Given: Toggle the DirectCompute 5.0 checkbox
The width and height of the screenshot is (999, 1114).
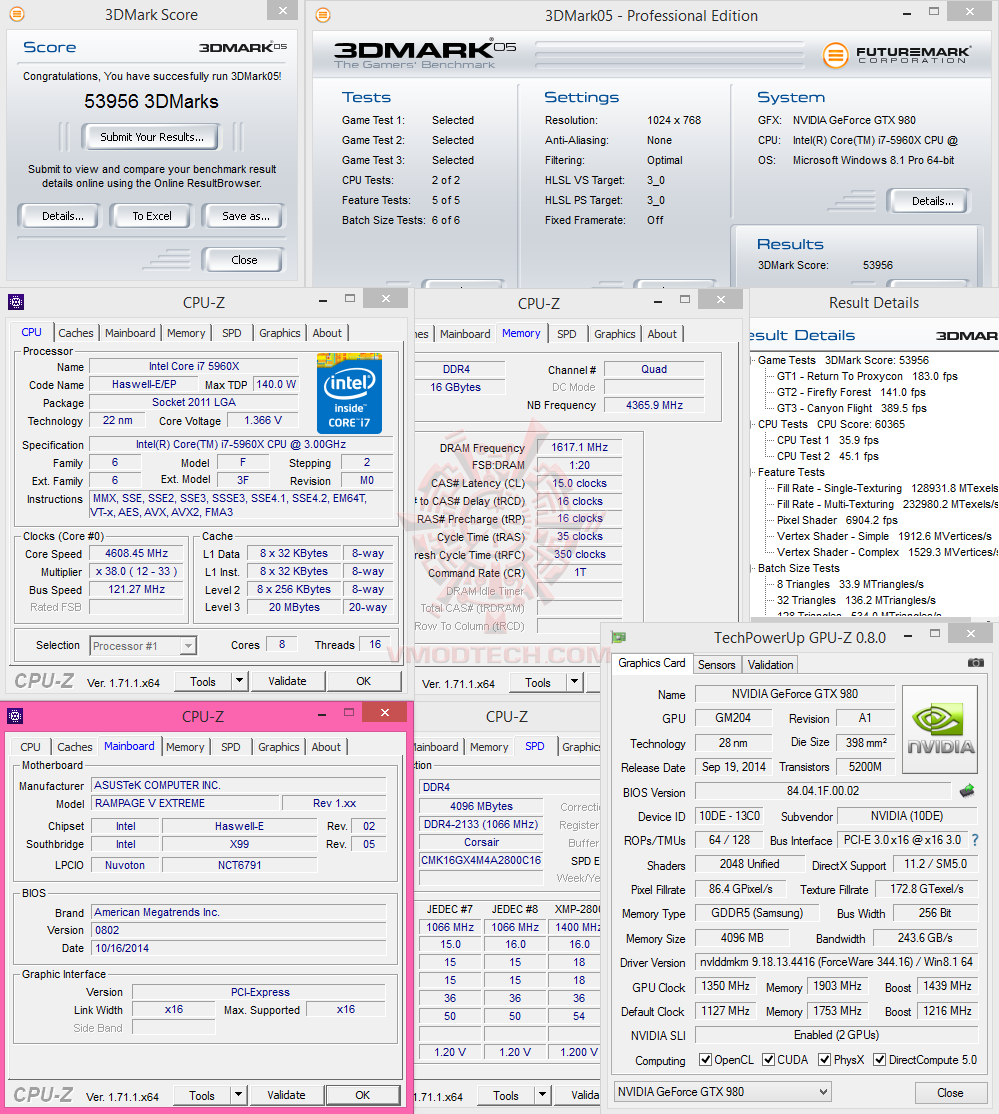Looking at the screenshot, I should tap(879, 1059).
